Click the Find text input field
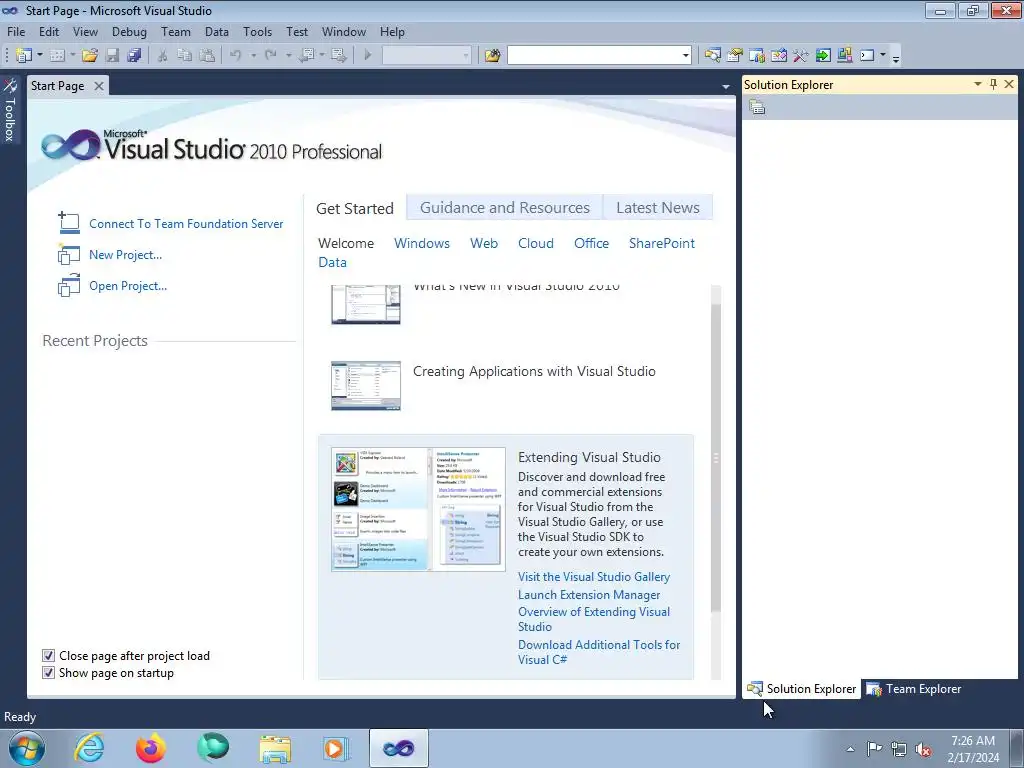 point(594,56)
